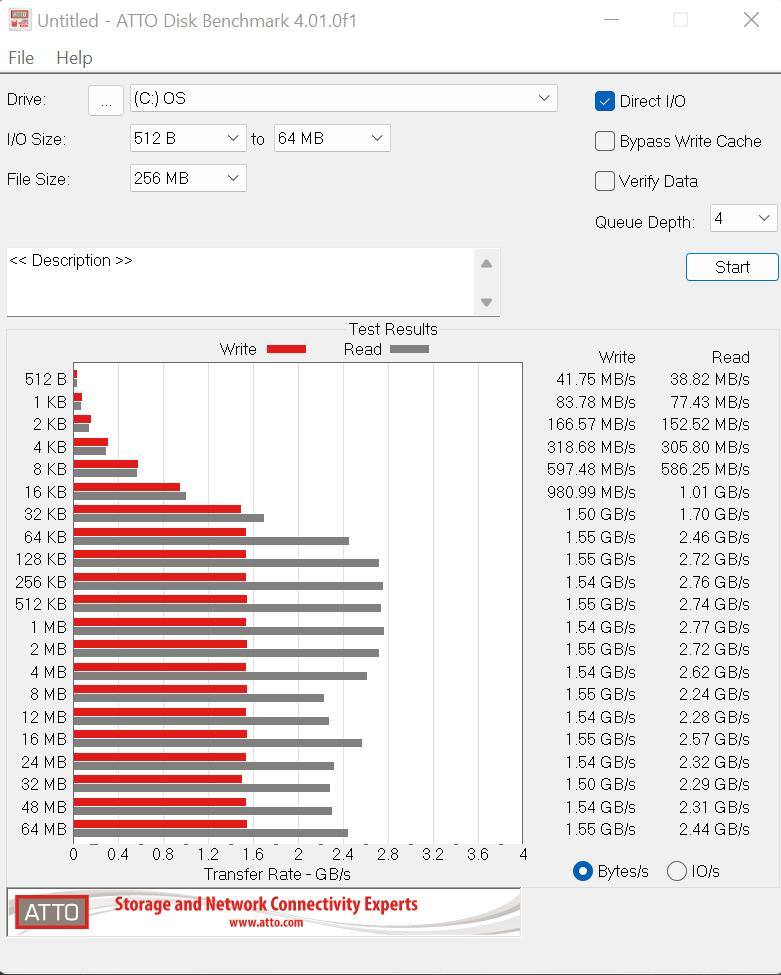
Task: Switch results to IO/s
Action: coord(677,871)
